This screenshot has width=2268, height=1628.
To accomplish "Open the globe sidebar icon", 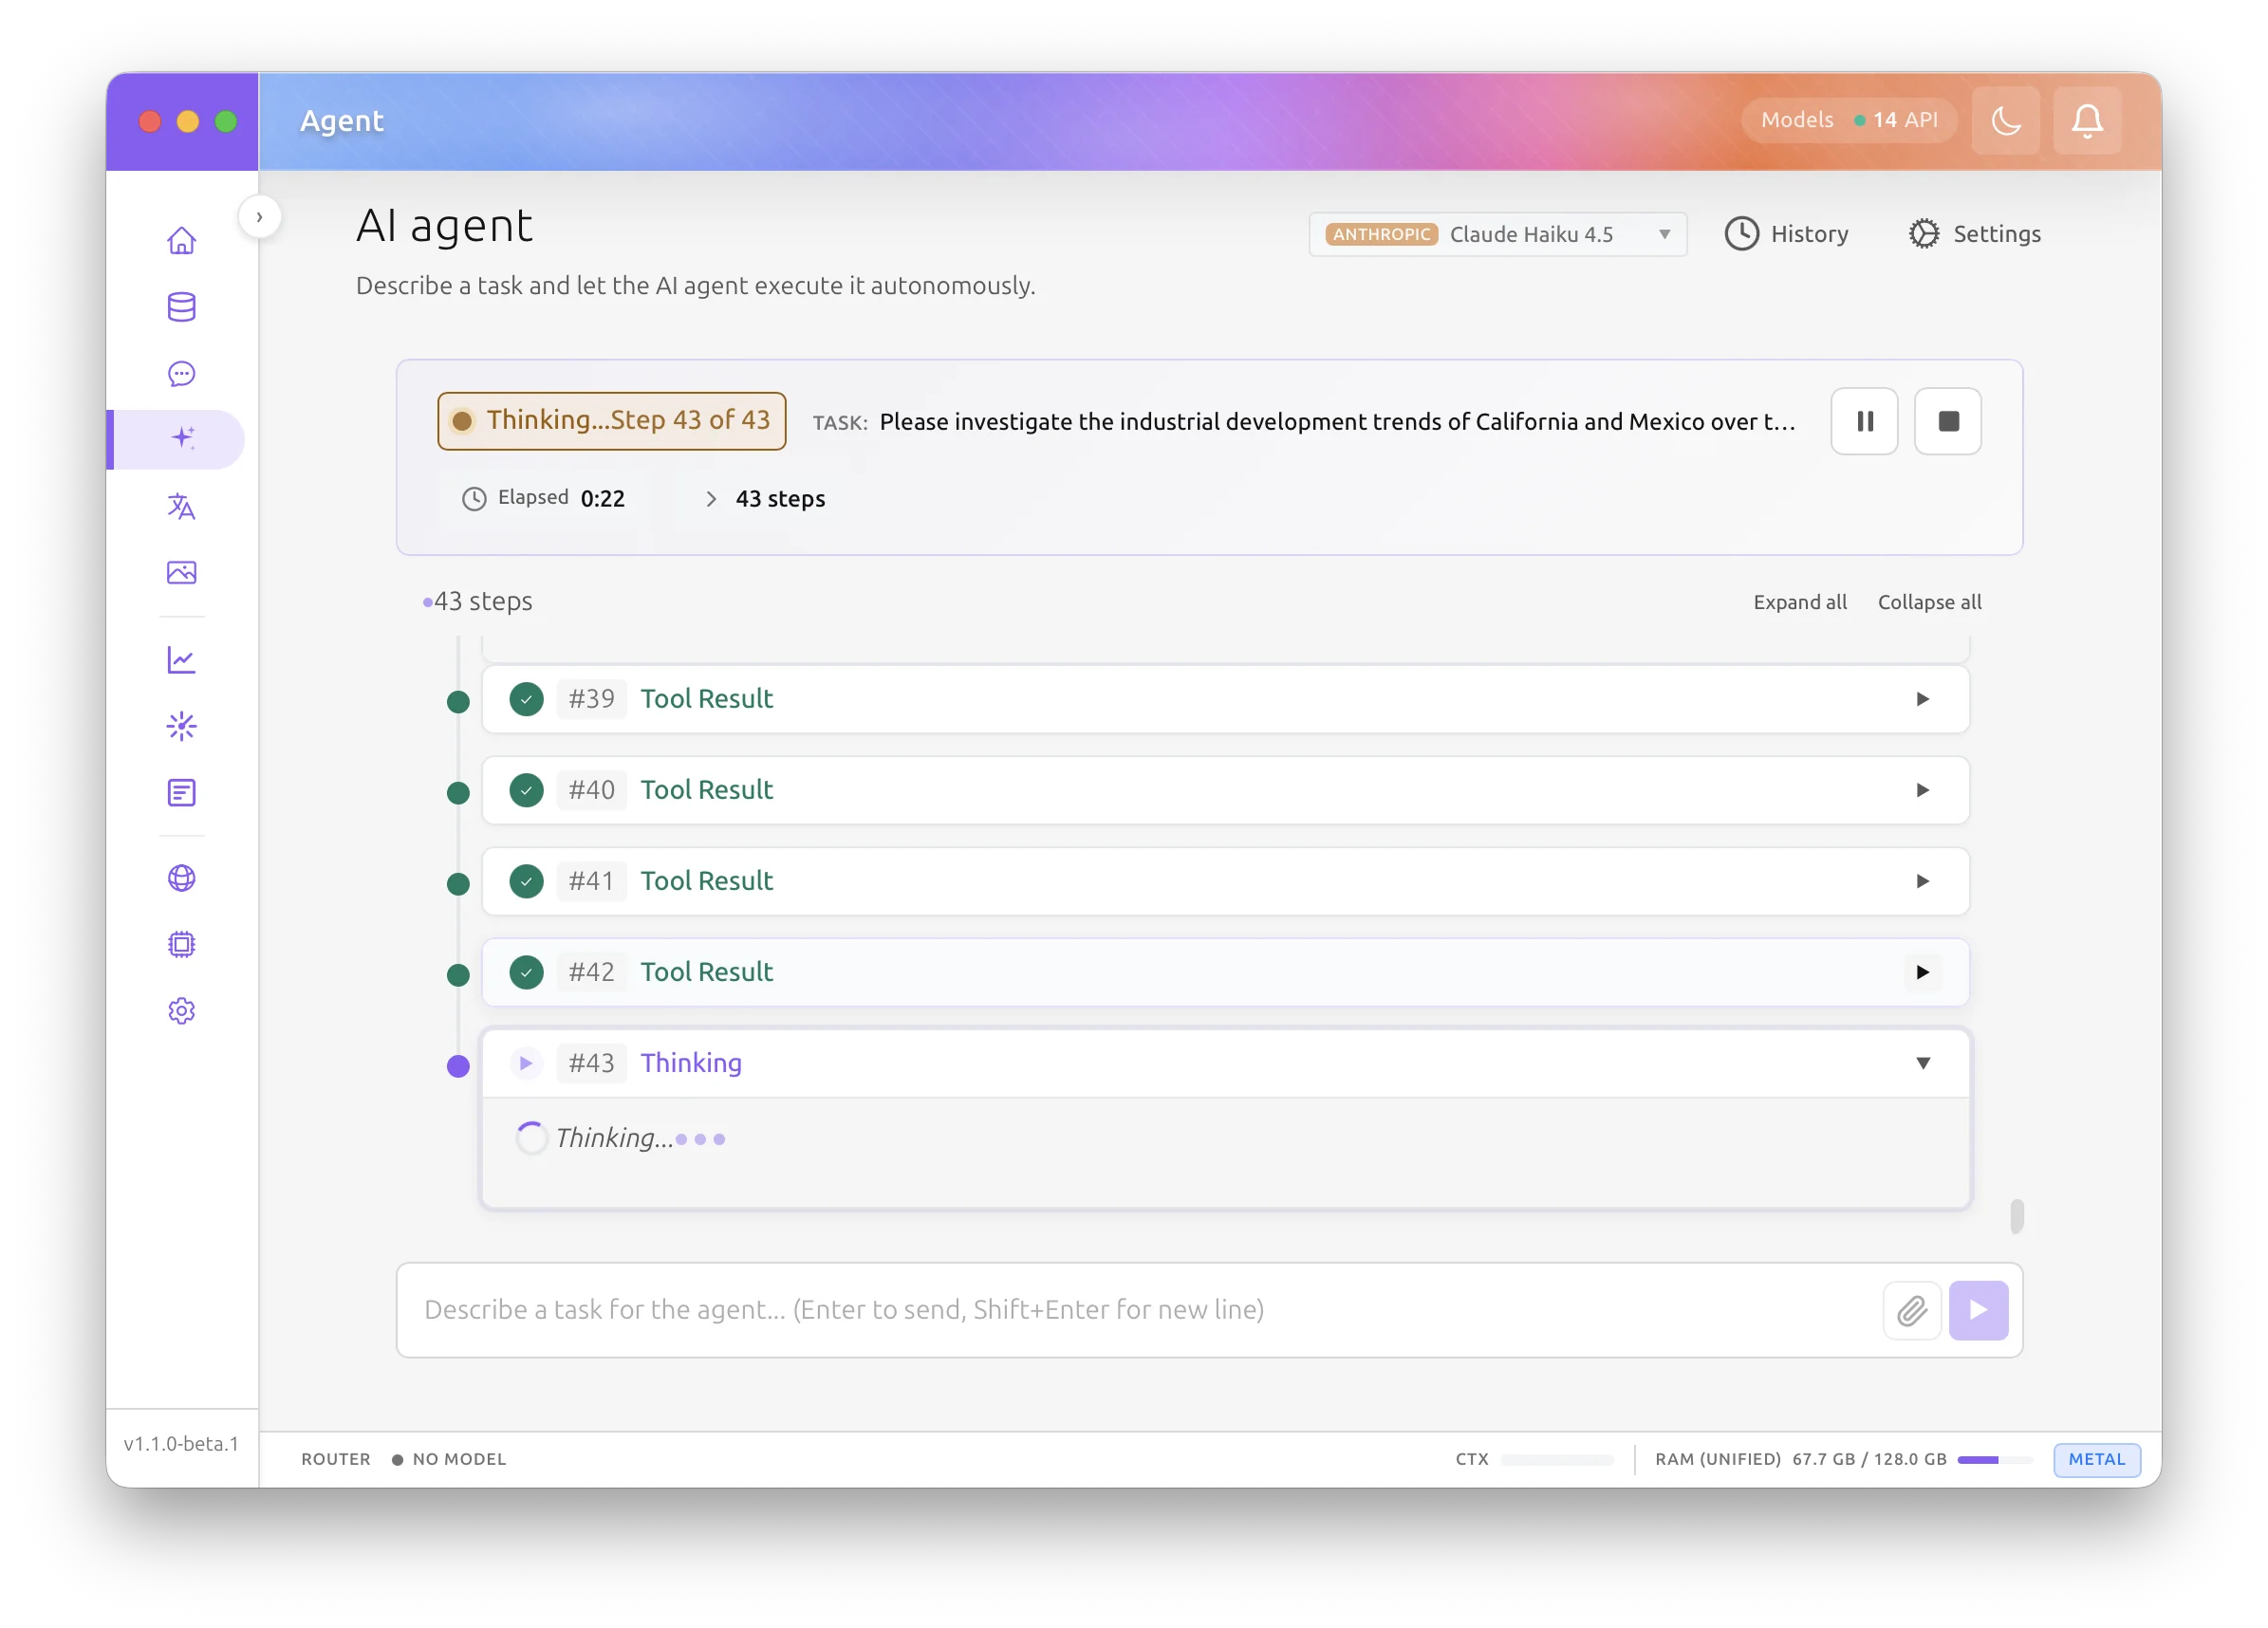I will [181, 878].
